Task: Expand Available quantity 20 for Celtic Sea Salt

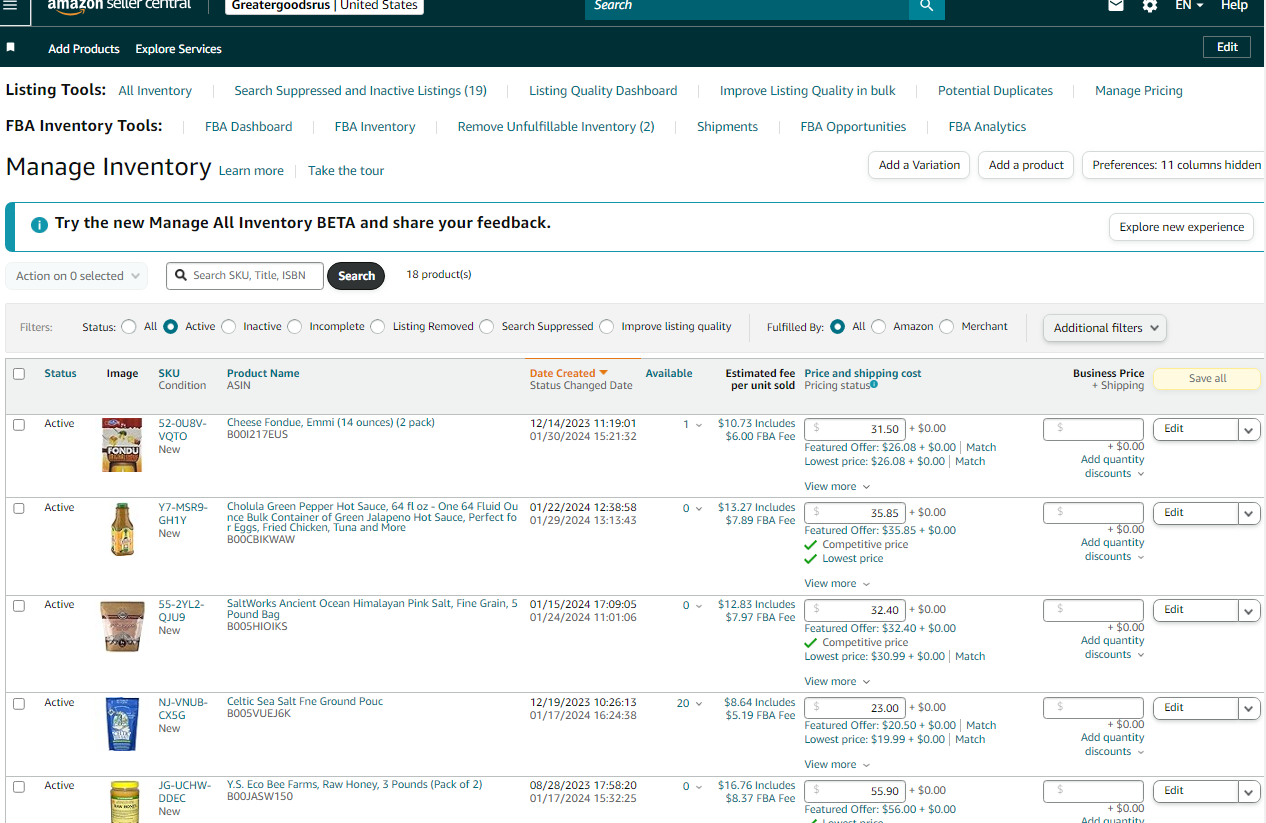Action: click(689, 704)
